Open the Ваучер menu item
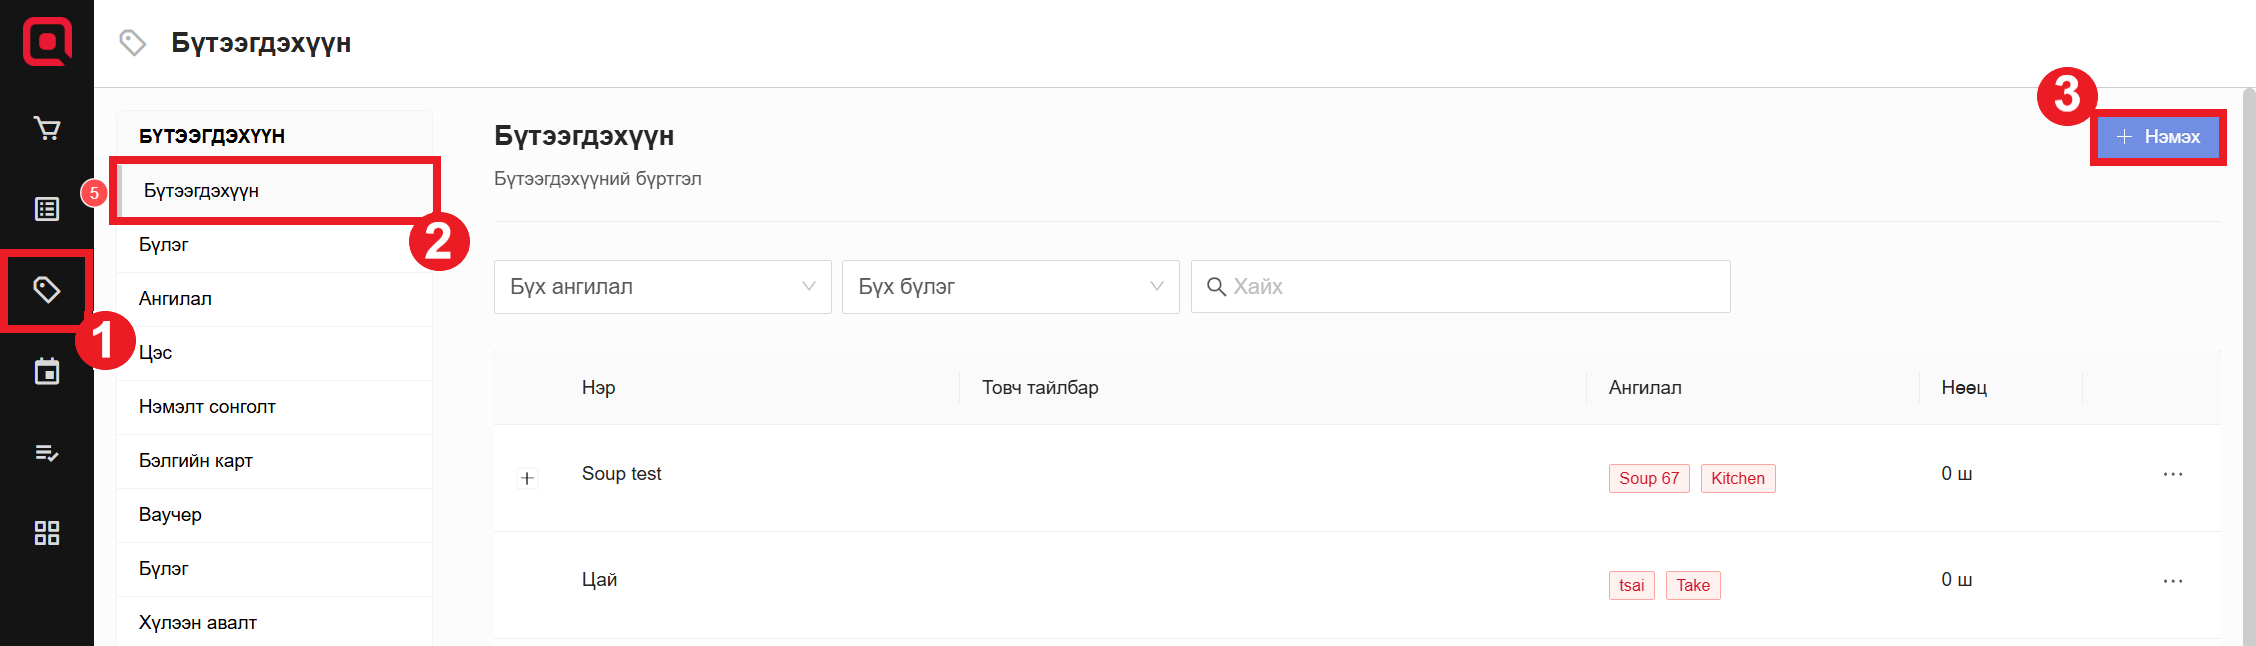Image resolution: width=2256 pixels, height=646 pixels. click(x=170, y=515)
